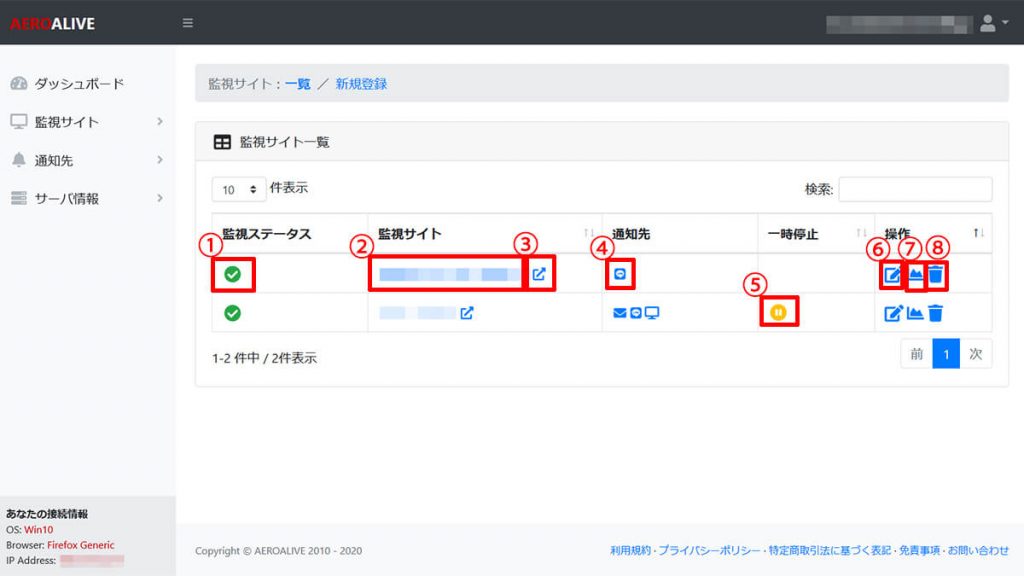
Task: Click the Firefox Generic browser text
Action: (80, 545)
